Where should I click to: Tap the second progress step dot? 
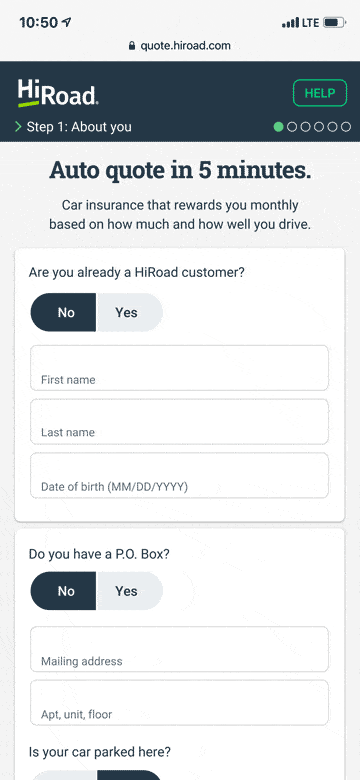coord(292,127)
